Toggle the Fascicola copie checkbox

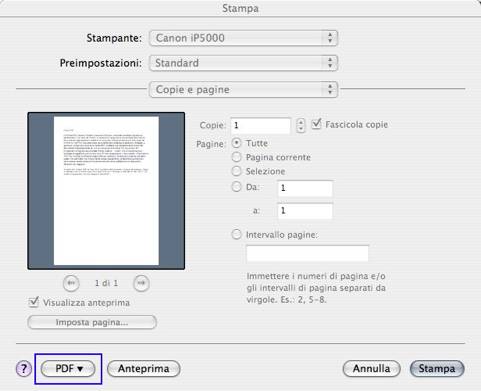316,124
